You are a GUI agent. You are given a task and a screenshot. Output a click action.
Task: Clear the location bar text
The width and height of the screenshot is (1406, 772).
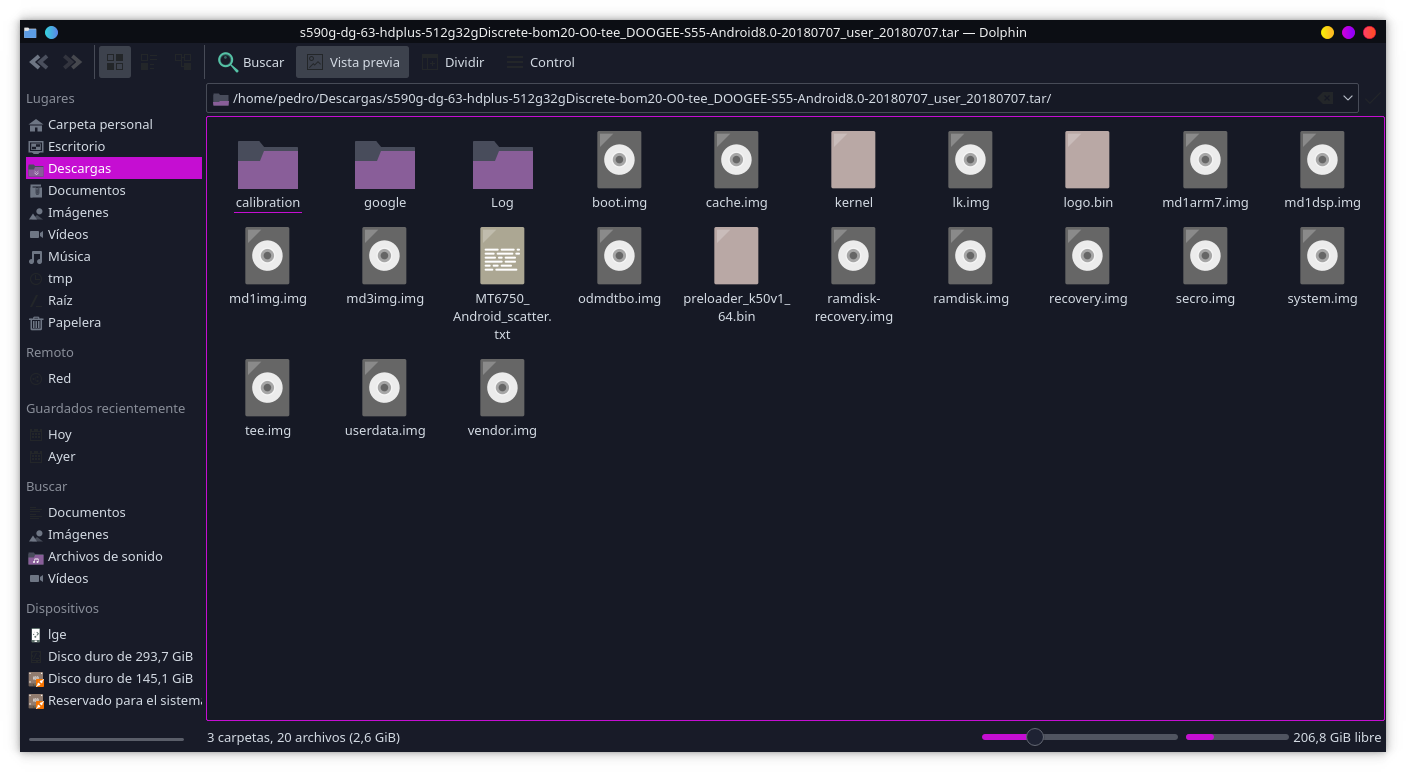1325,98
